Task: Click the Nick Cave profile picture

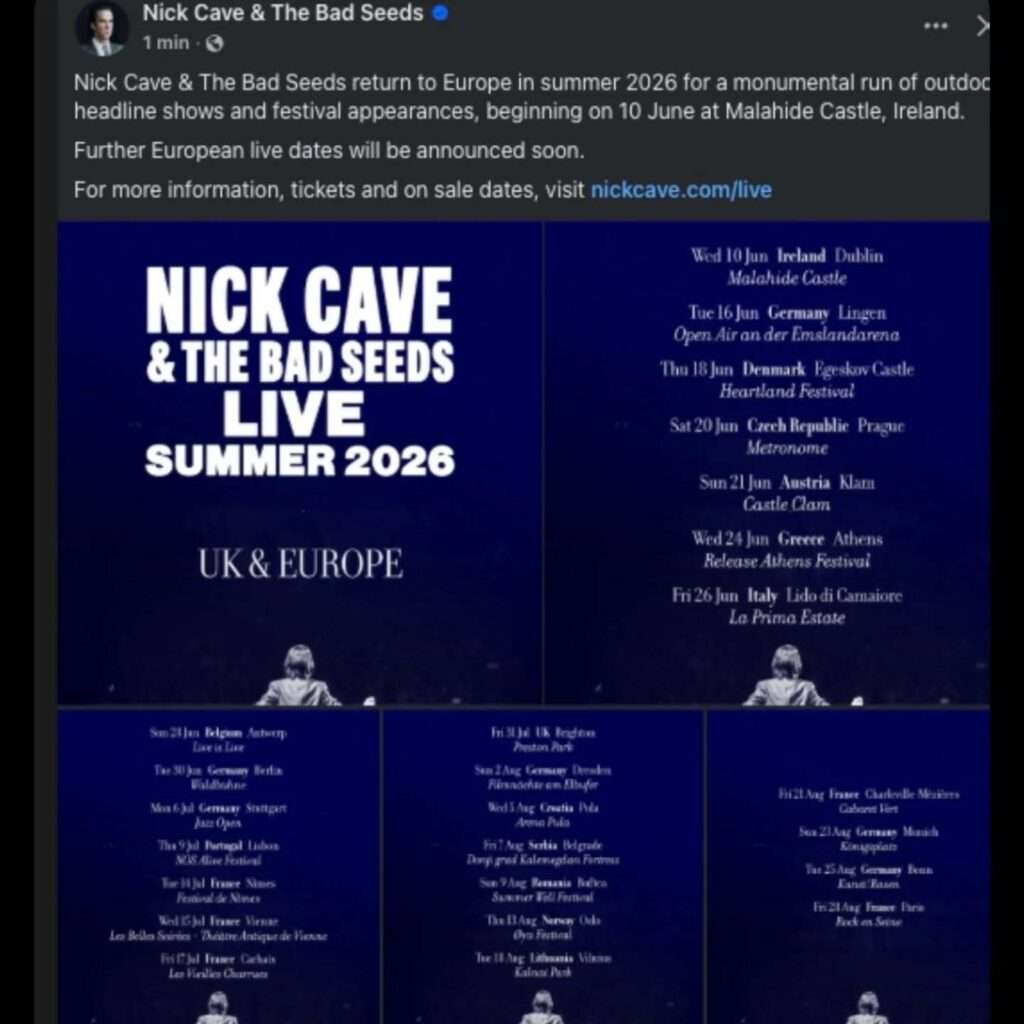Action: click(x=102, y=28)
